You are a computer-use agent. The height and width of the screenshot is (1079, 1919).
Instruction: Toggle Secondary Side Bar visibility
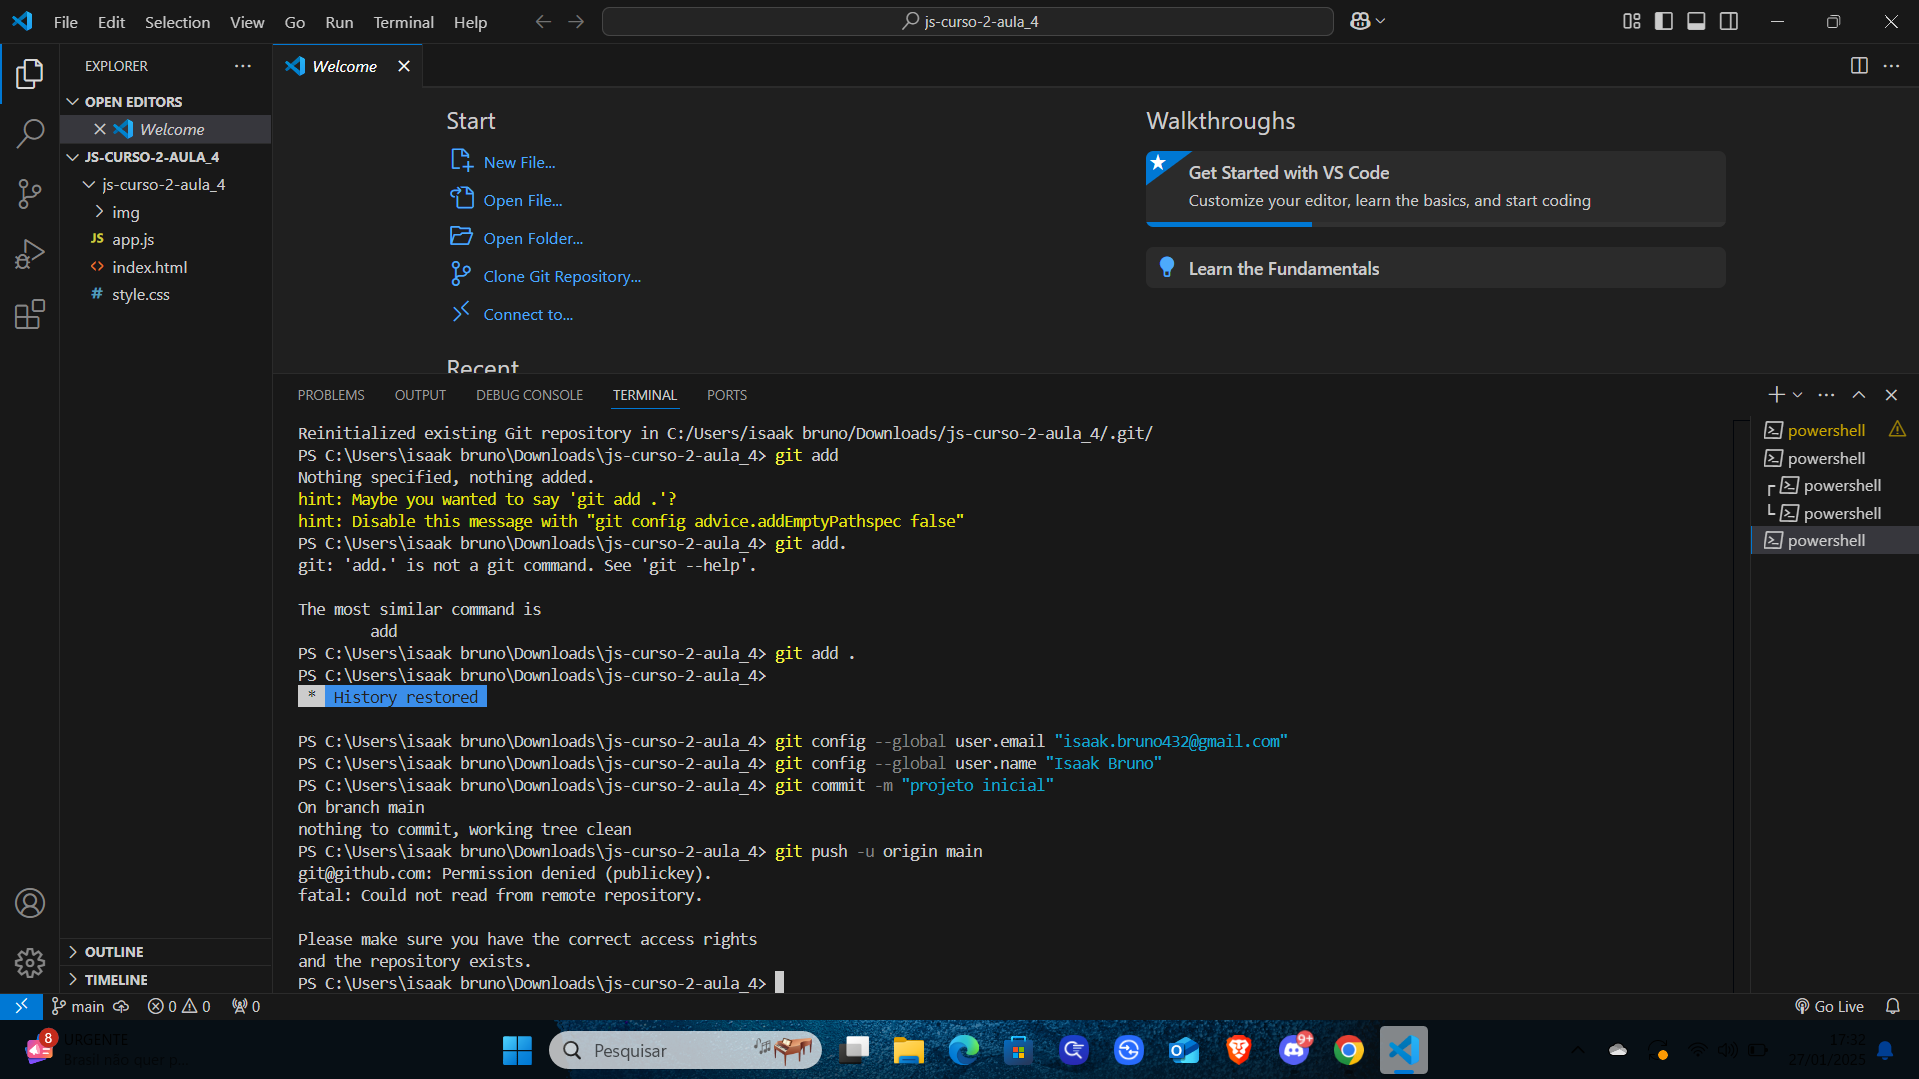click(x=1729, y=21)
